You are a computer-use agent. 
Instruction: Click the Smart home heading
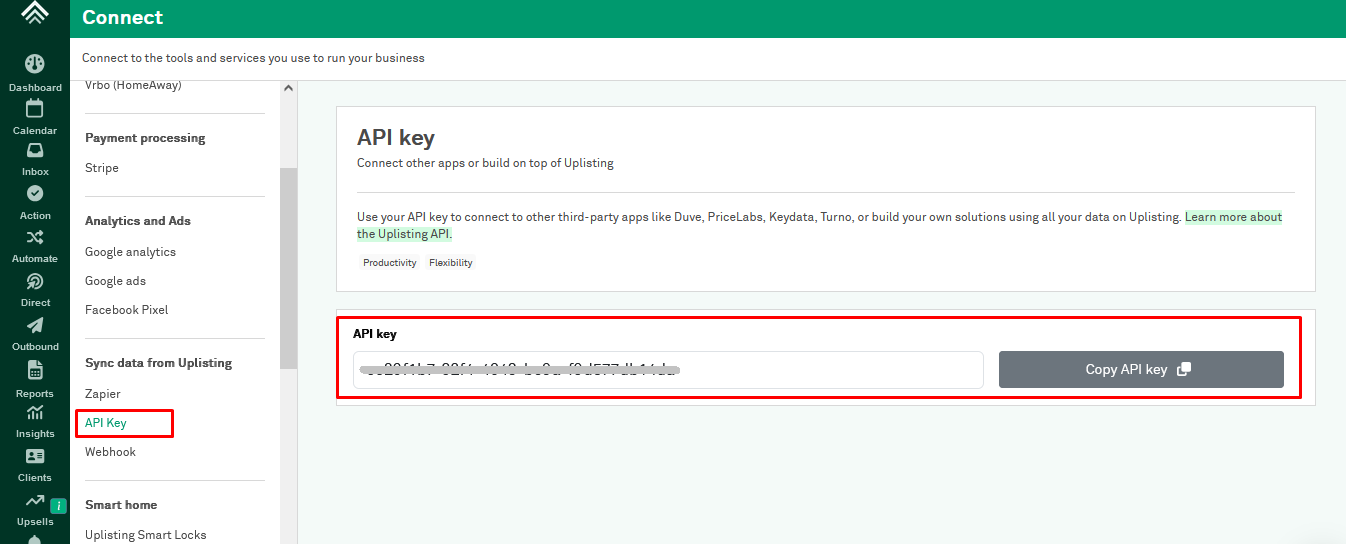(x=121, y=505)
